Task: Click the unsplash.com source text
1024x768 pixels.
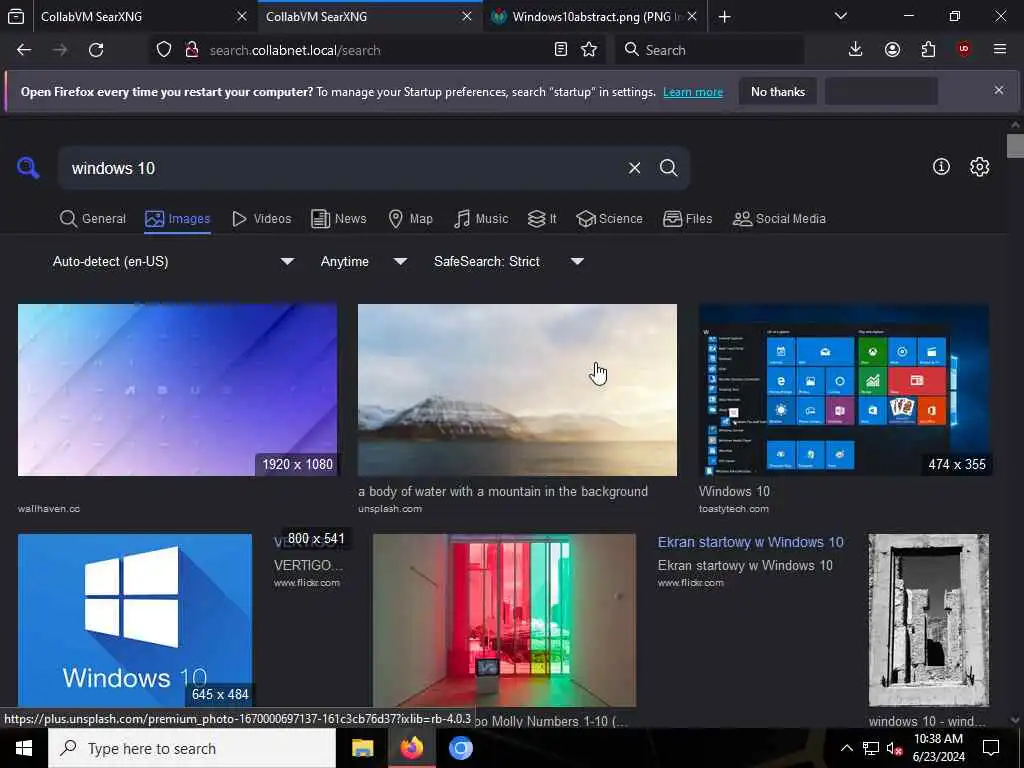Action: (390, 509)
